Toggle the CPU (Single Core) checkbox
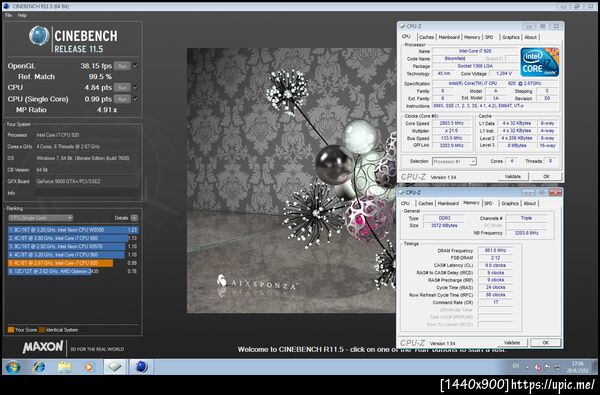This screenshot has height=395, width=600. (x=135, y=99)
